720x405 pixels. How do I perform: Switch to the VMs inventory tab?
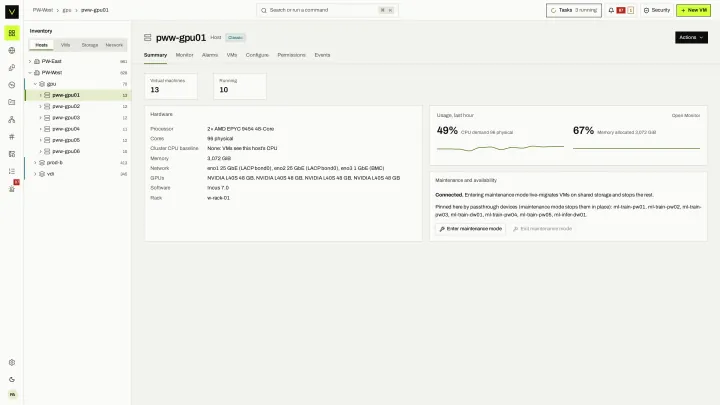click(66, 45)
